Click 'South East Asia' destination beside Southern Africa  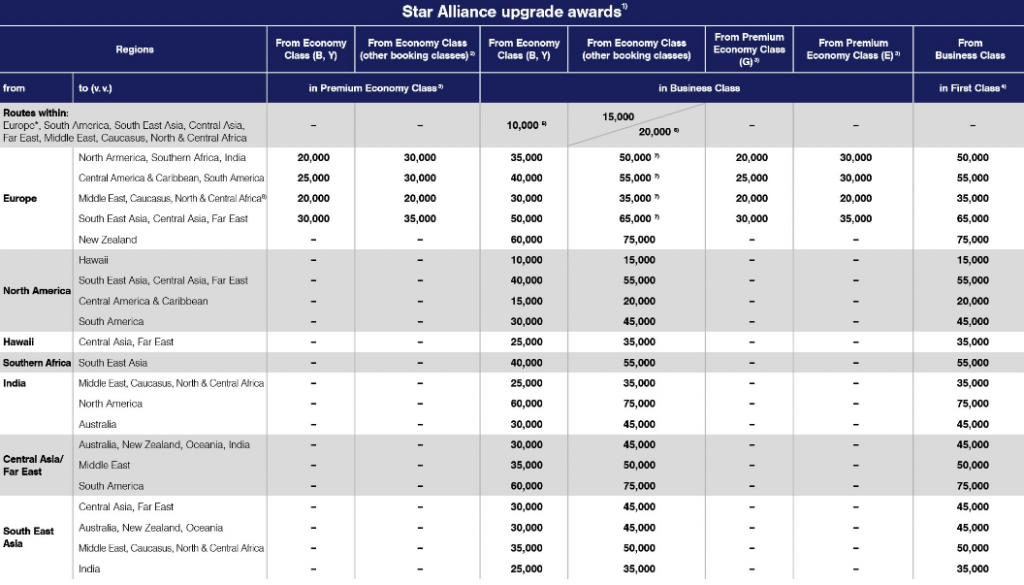(x=113, y=363)
